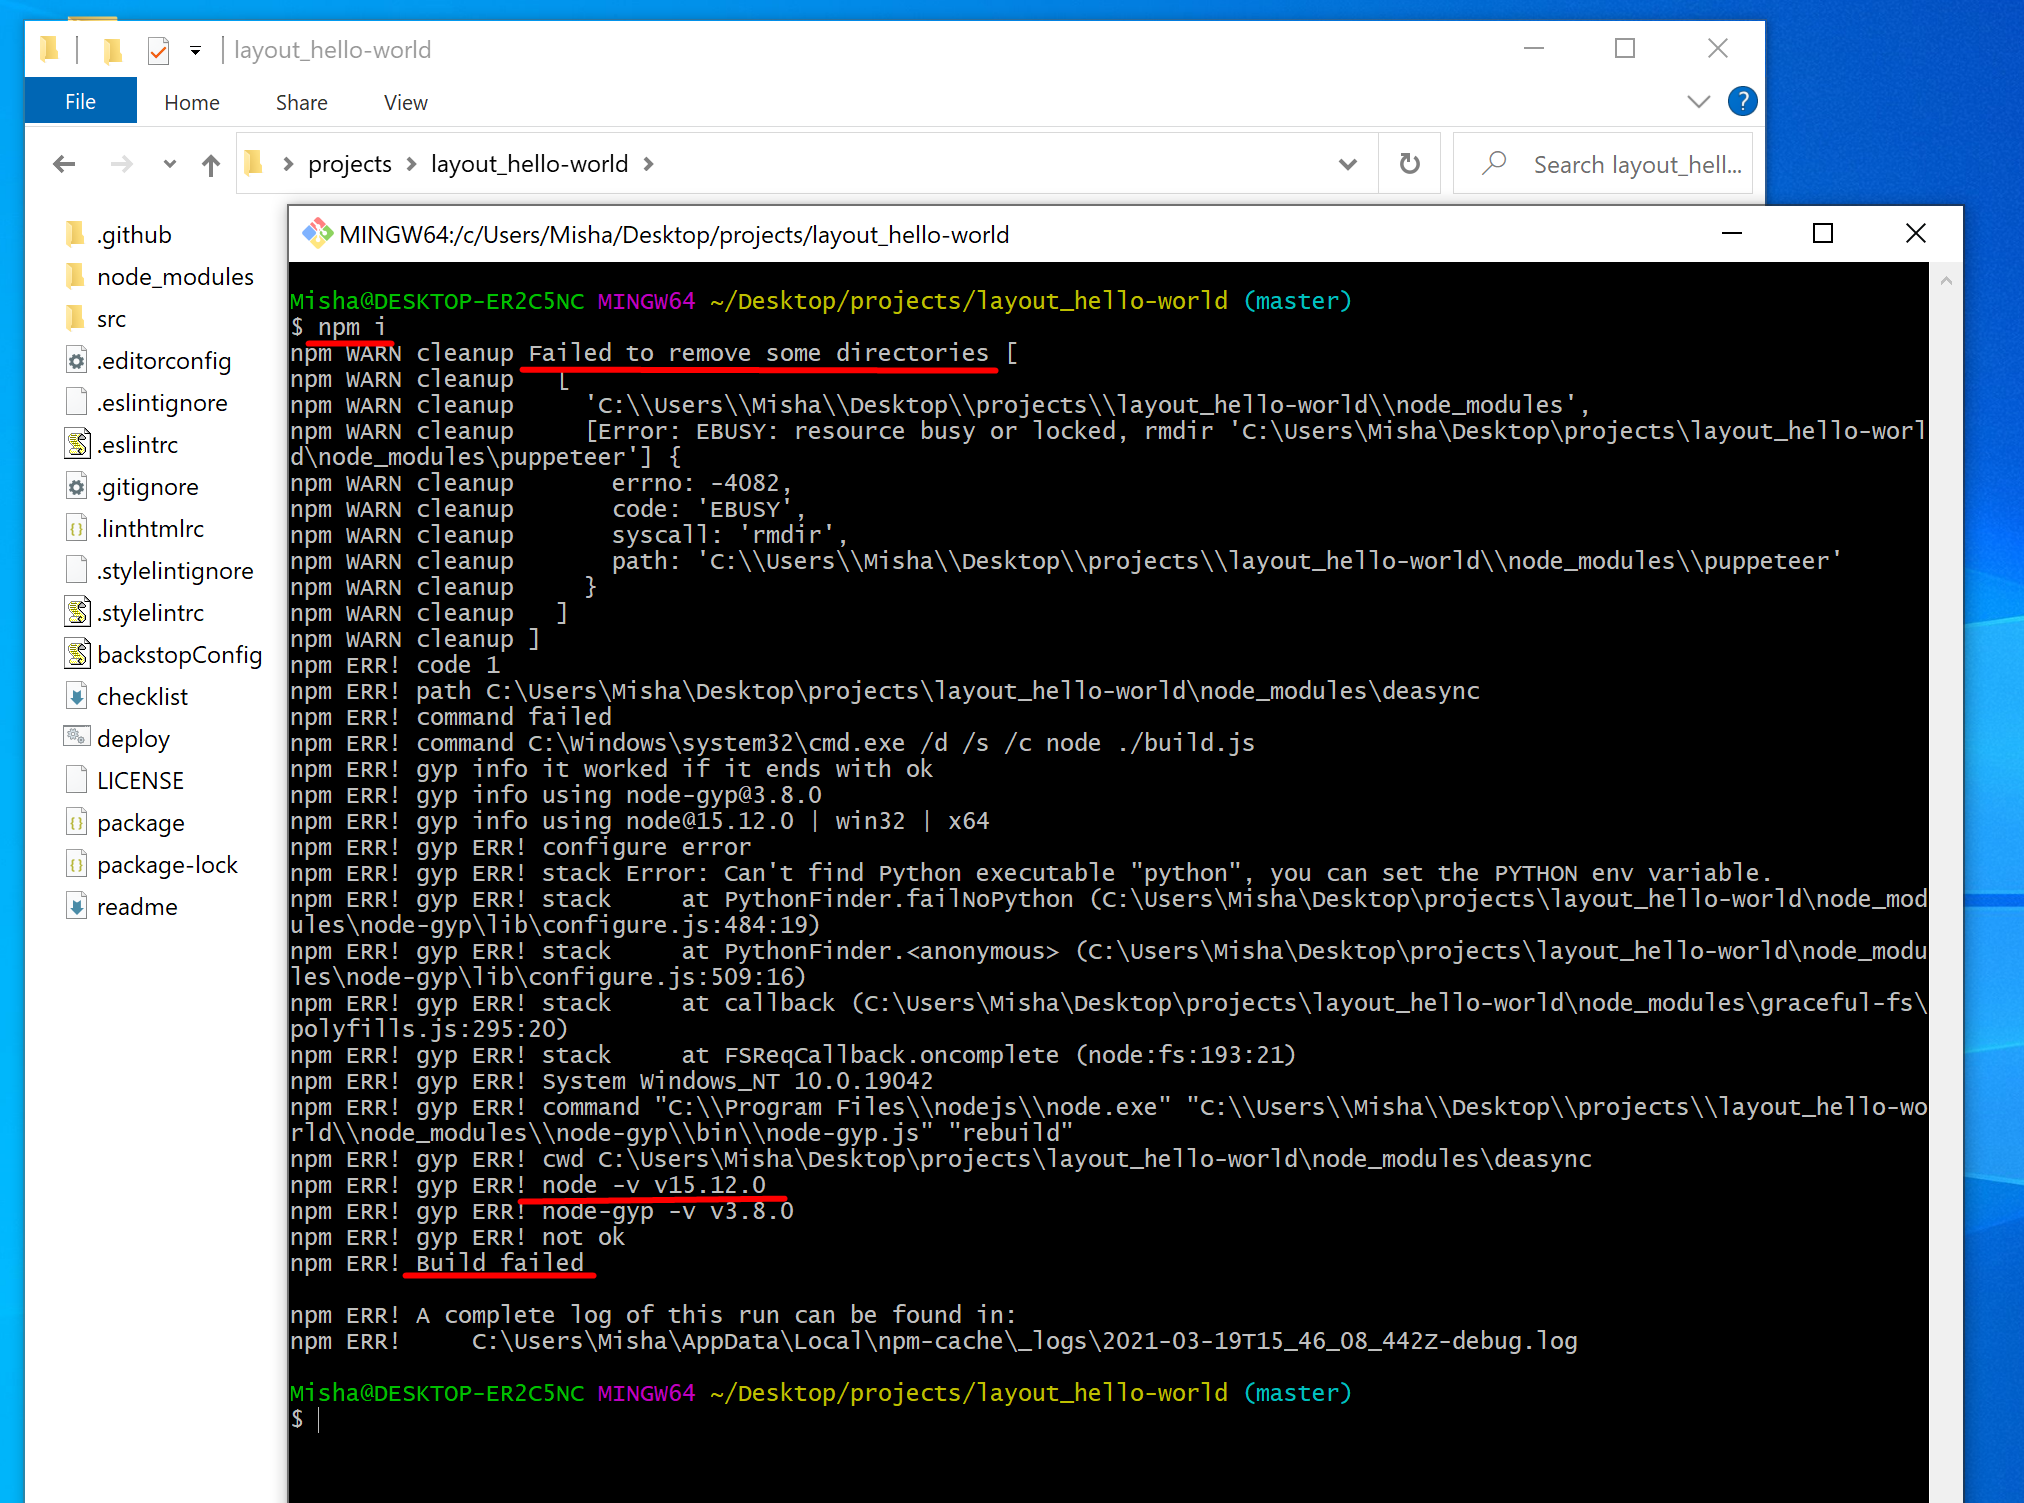Click the Explorer title bar folder icon
This screenshot has height=1503, width=2024.
coord(48,48)
